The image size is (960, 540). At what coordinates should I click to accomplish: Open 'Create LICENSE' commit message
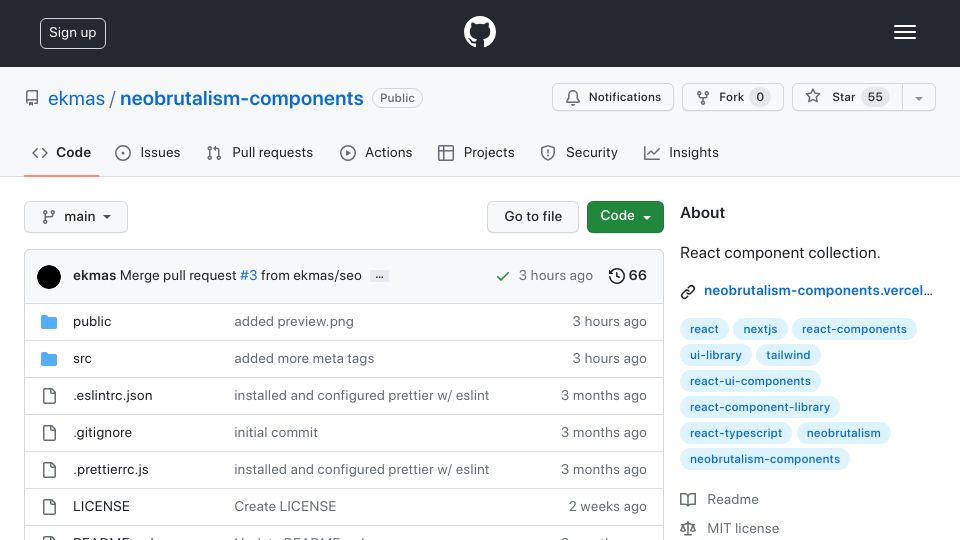[285, 507]
